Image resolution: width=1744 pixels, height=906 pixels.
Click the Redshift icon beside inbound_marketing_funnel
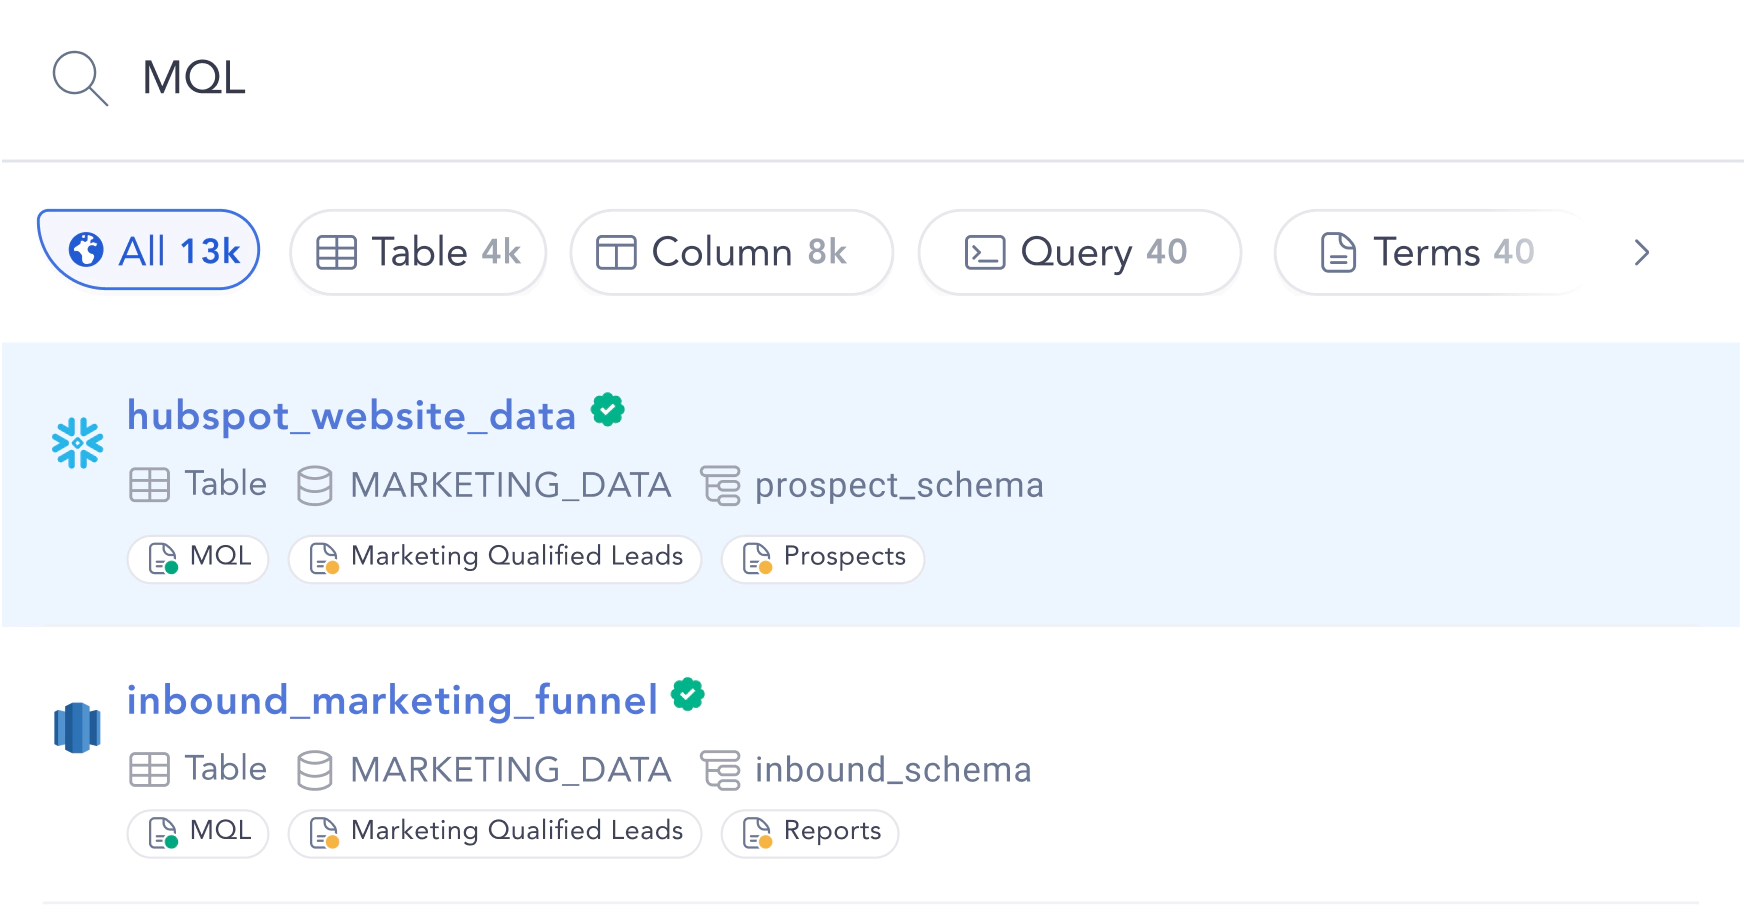(77, 727)
